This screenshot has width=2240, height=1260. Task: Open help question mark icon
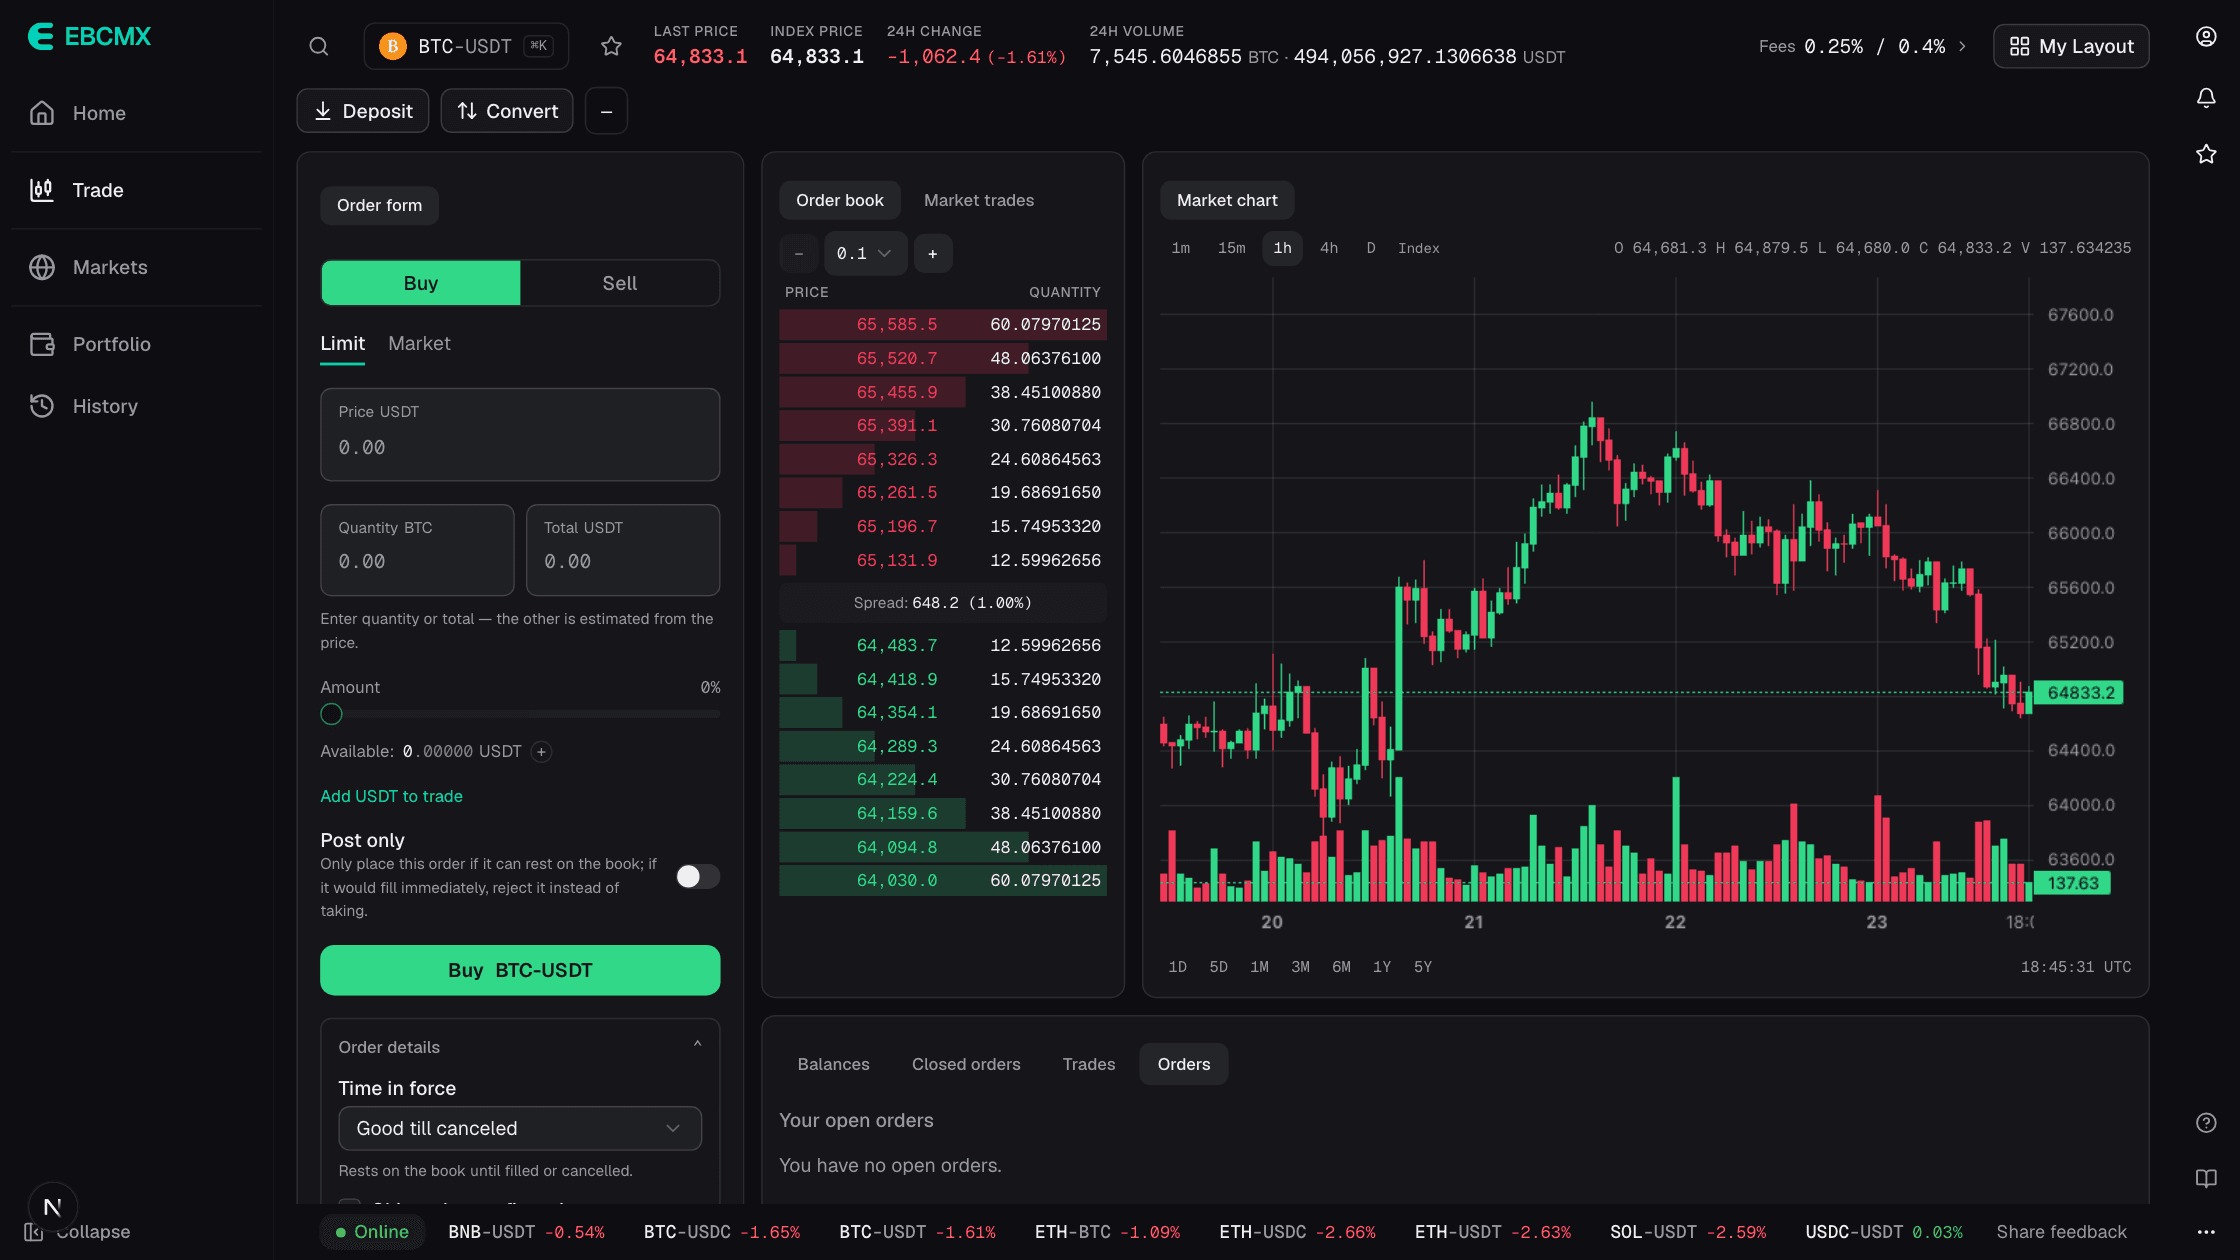2206,1123
